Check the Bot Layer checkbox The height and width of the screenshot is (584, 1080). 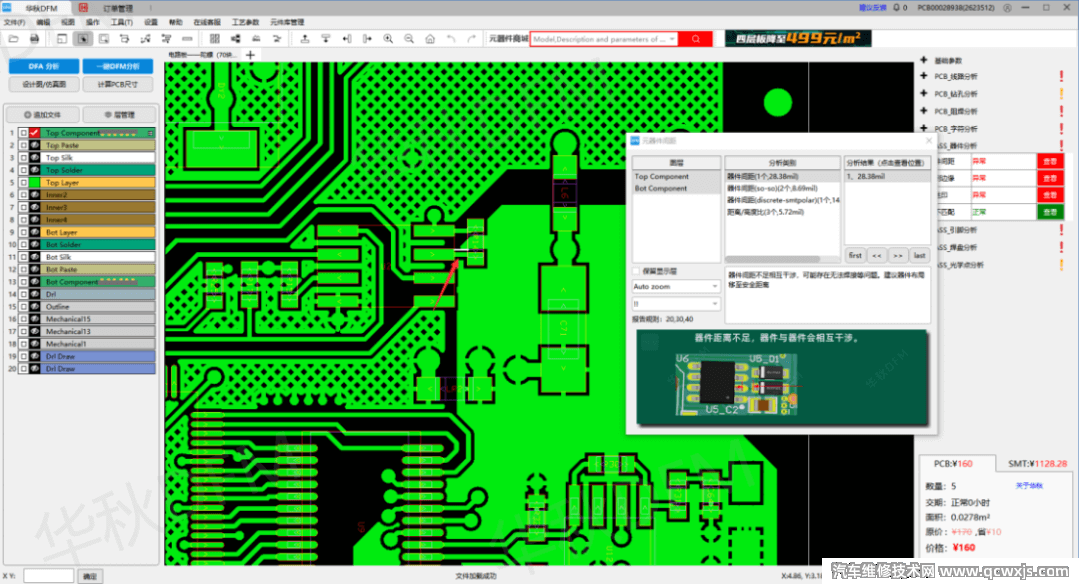[x=23, y=233]
